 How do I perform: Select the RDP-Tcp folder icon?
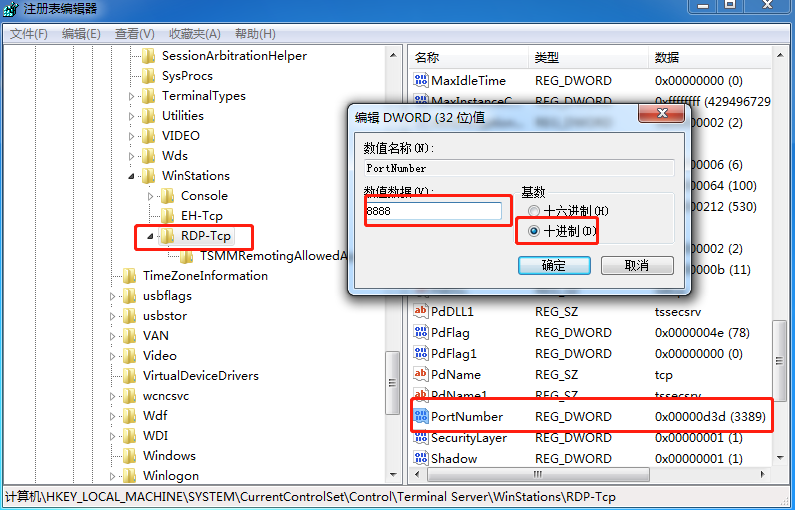coord(167,236)
